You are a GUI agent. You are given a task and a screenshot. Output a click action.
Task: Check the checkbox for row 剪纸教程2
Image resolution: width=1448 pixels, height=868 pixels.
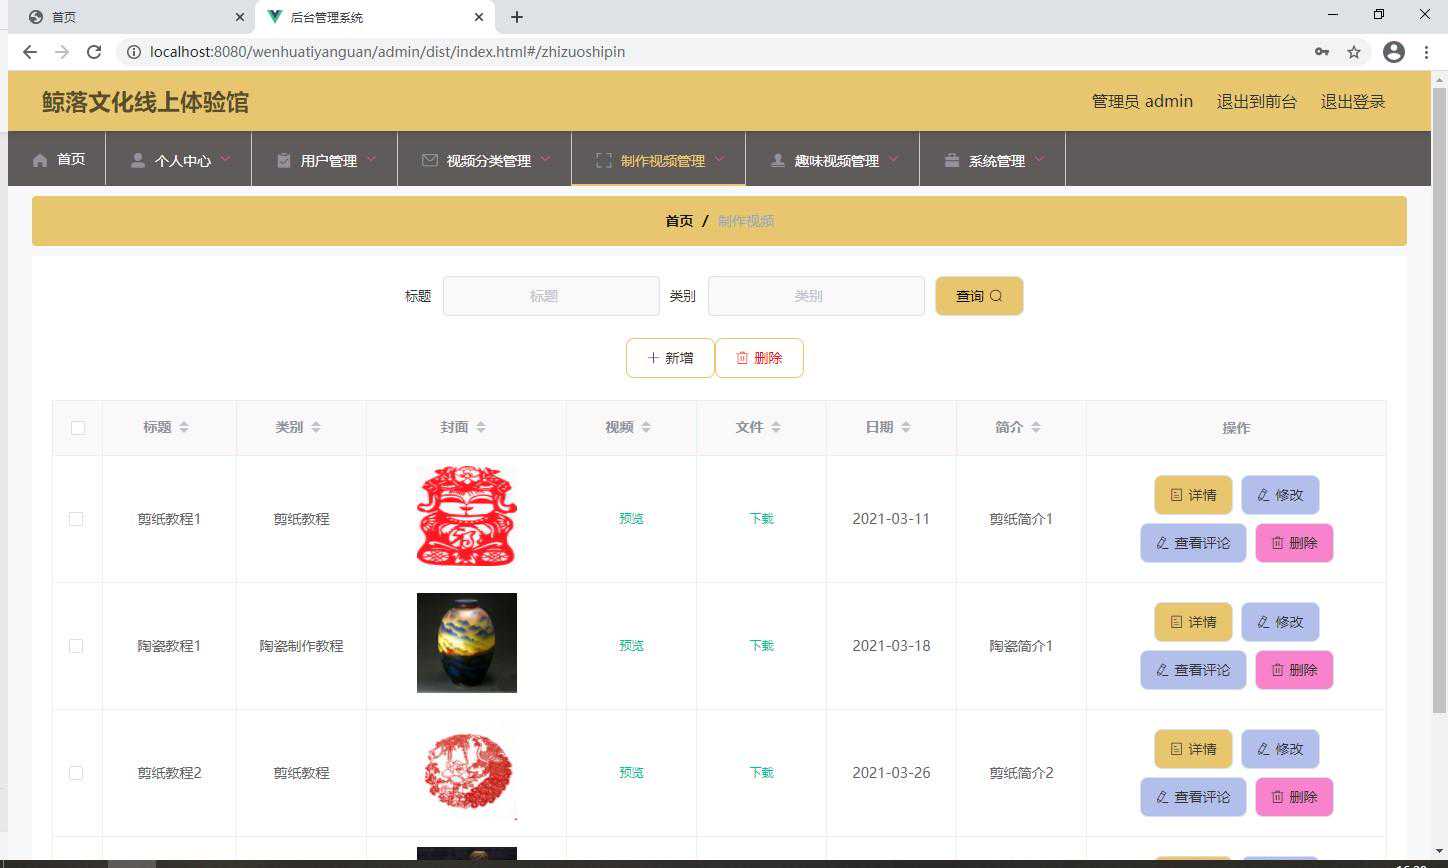click(76, 773)
